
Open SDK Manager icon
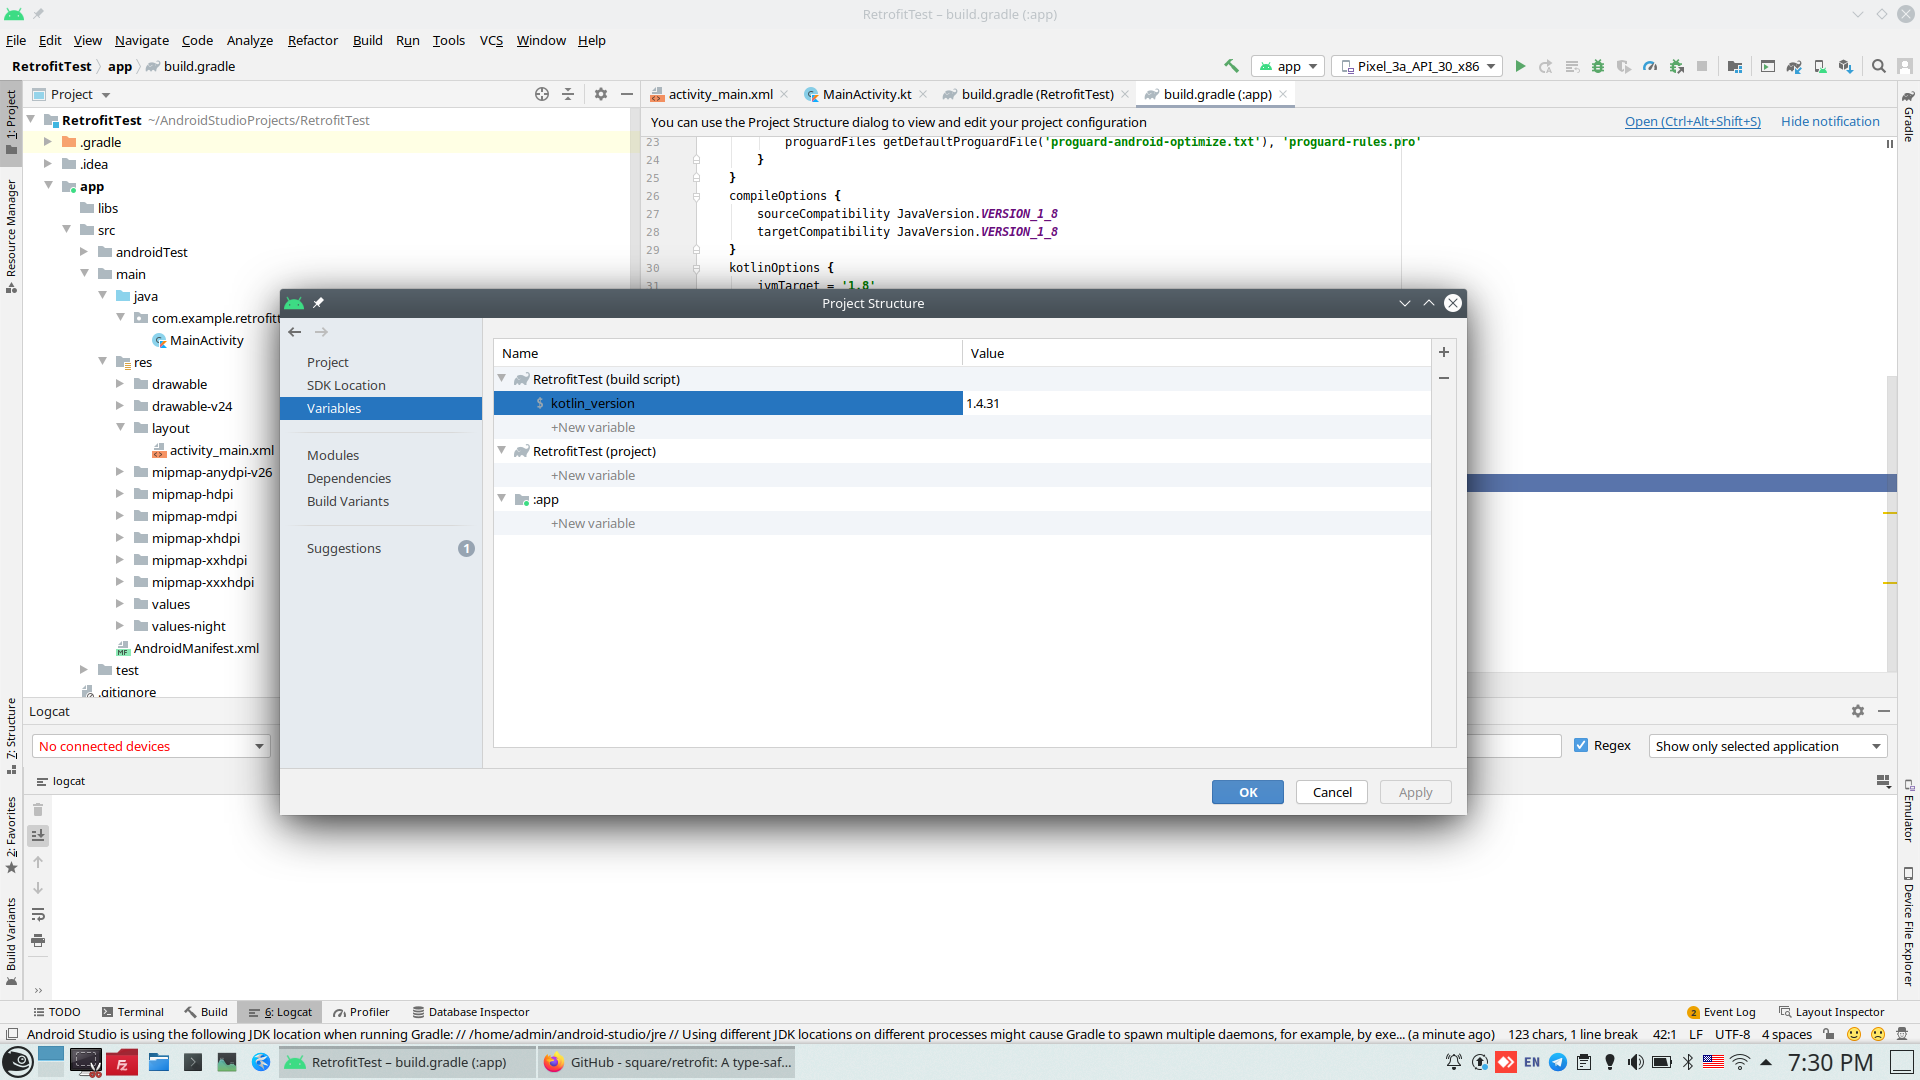(1846, 66)
